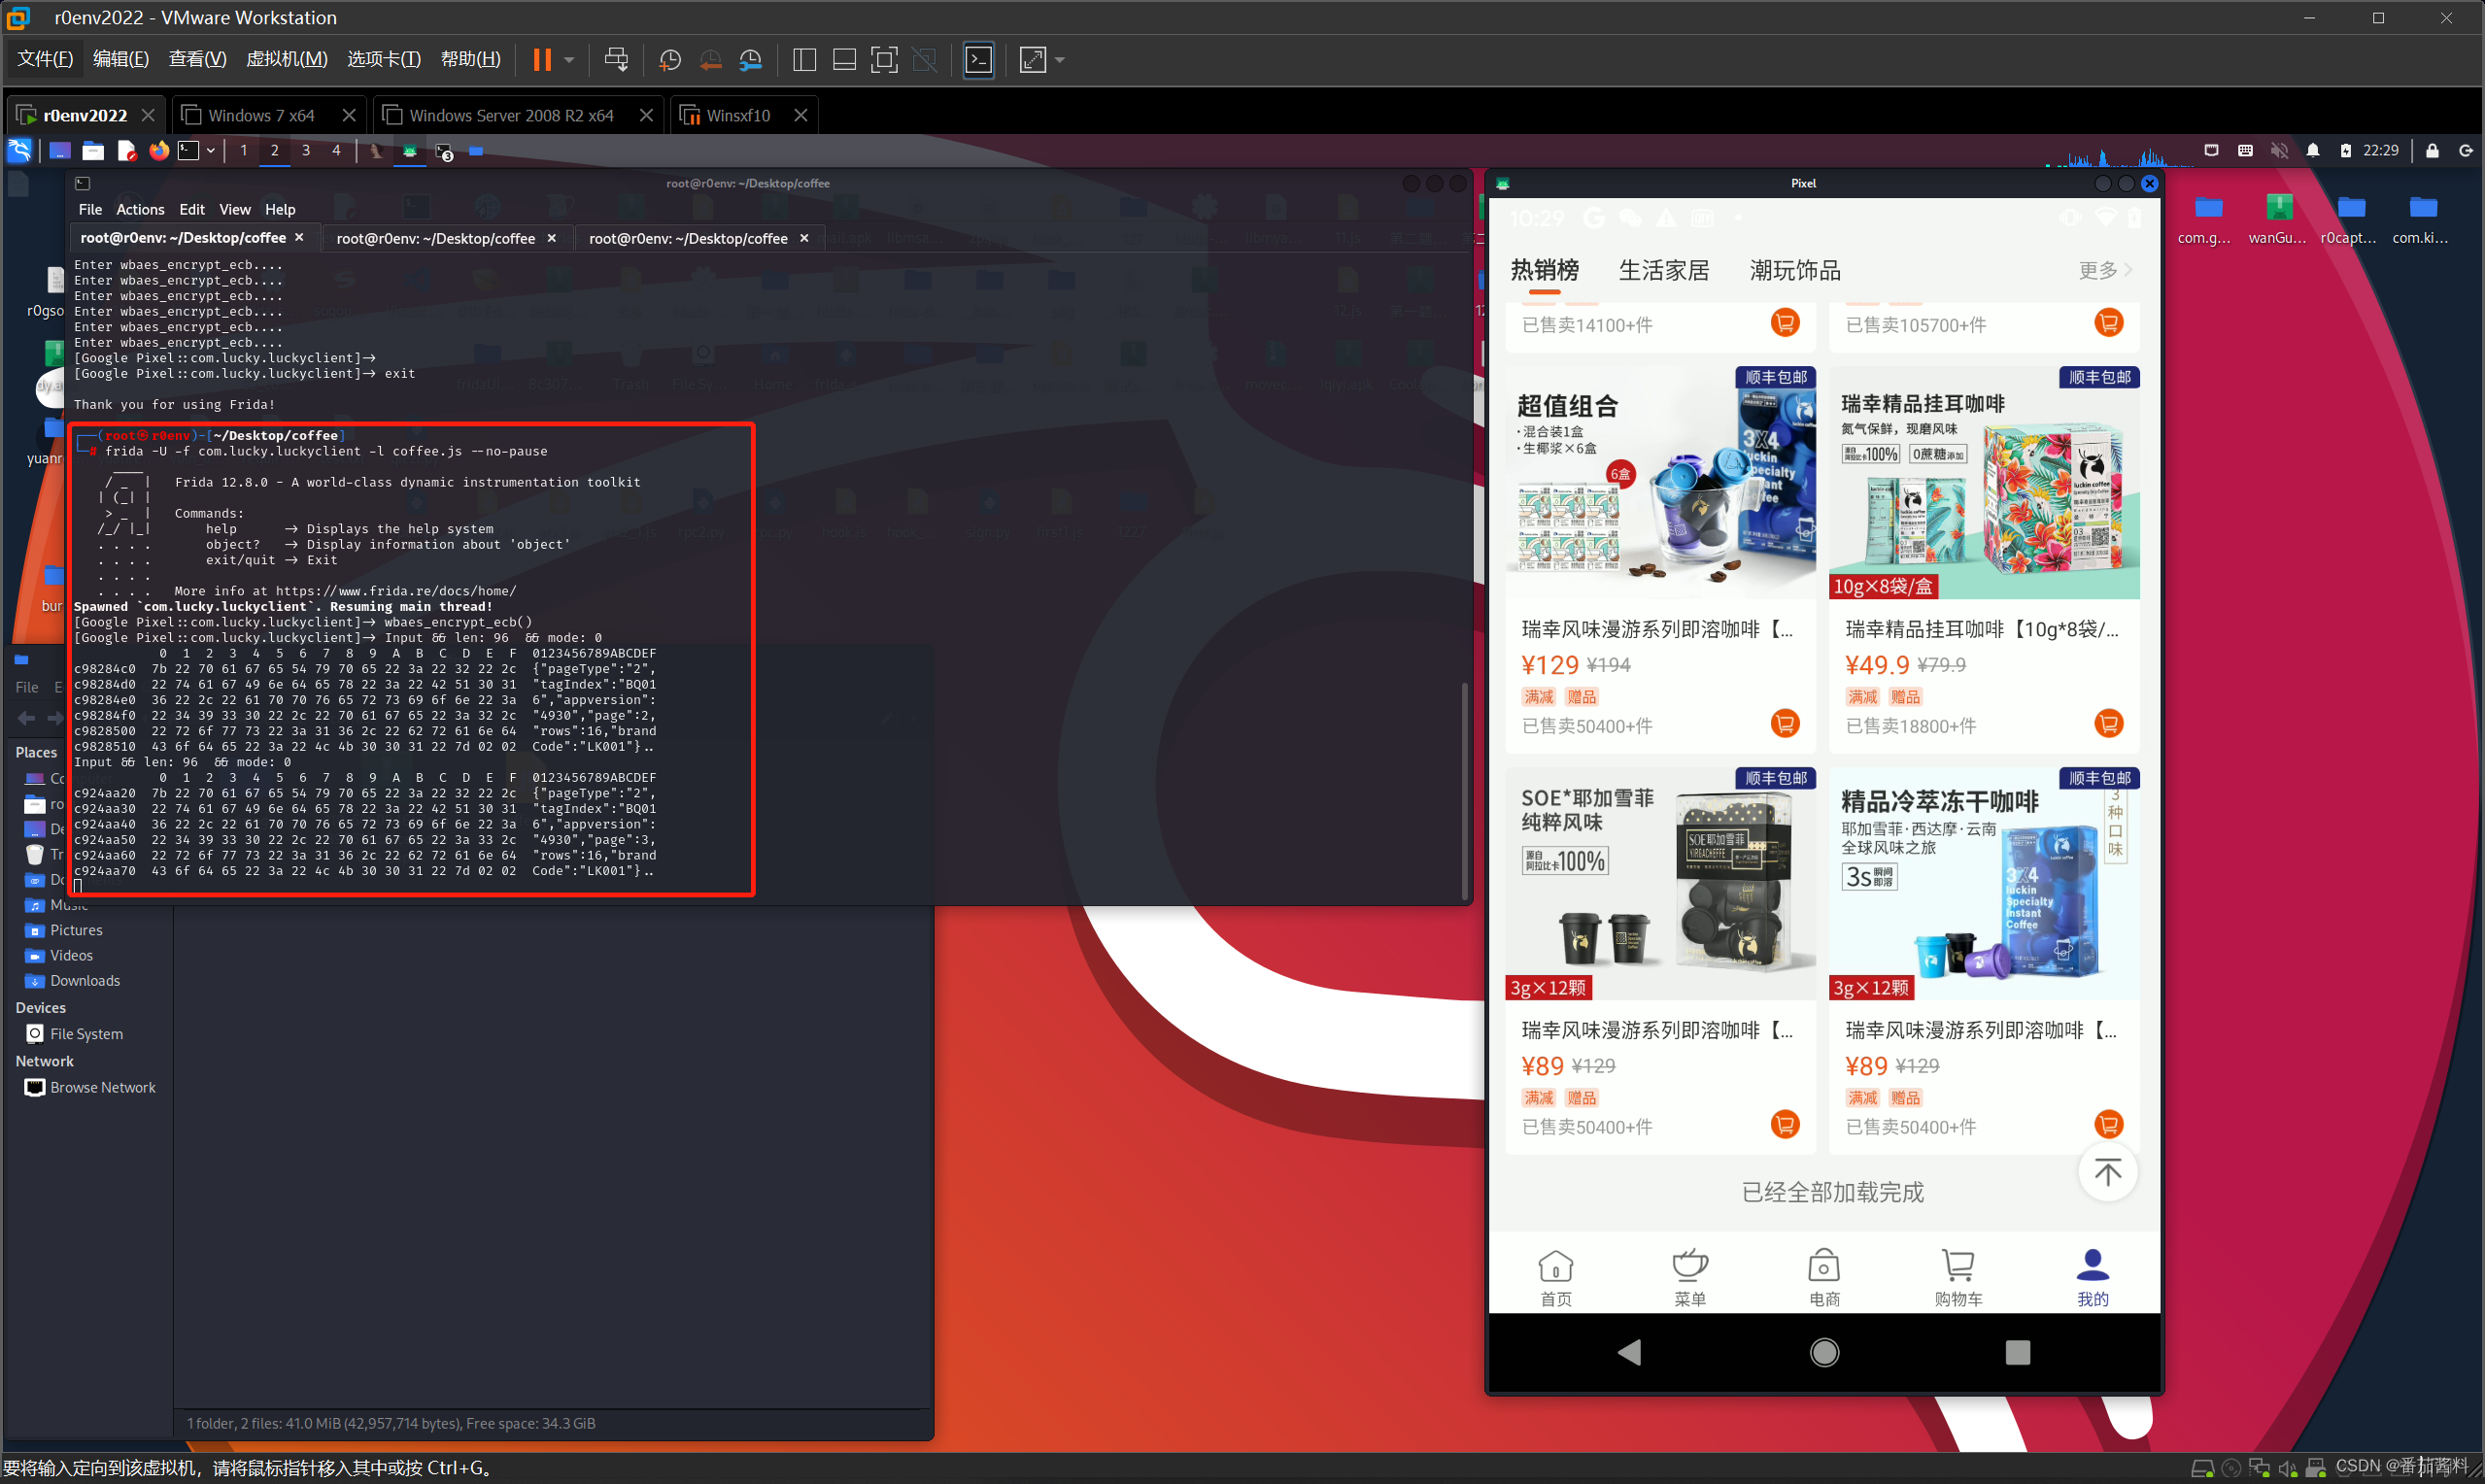Tap the Android recent apps square button

(2018, 1352)
